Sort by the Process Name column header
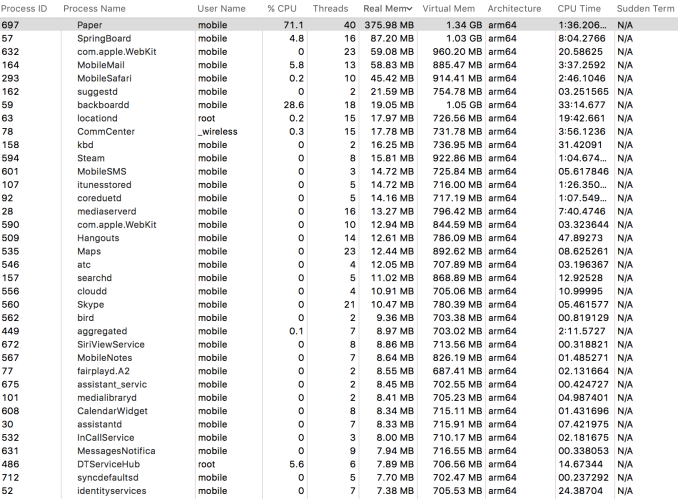 (x=94, y=9)
